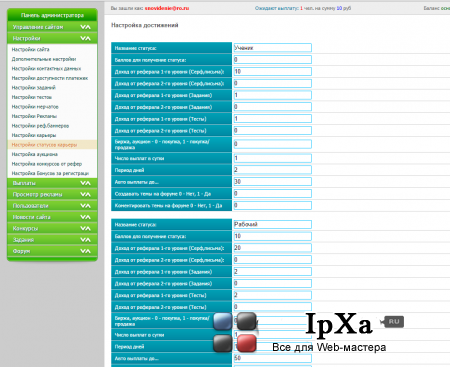Click the blue glossy square in watermark
The image size is (450, 367).
click(222, 321)
